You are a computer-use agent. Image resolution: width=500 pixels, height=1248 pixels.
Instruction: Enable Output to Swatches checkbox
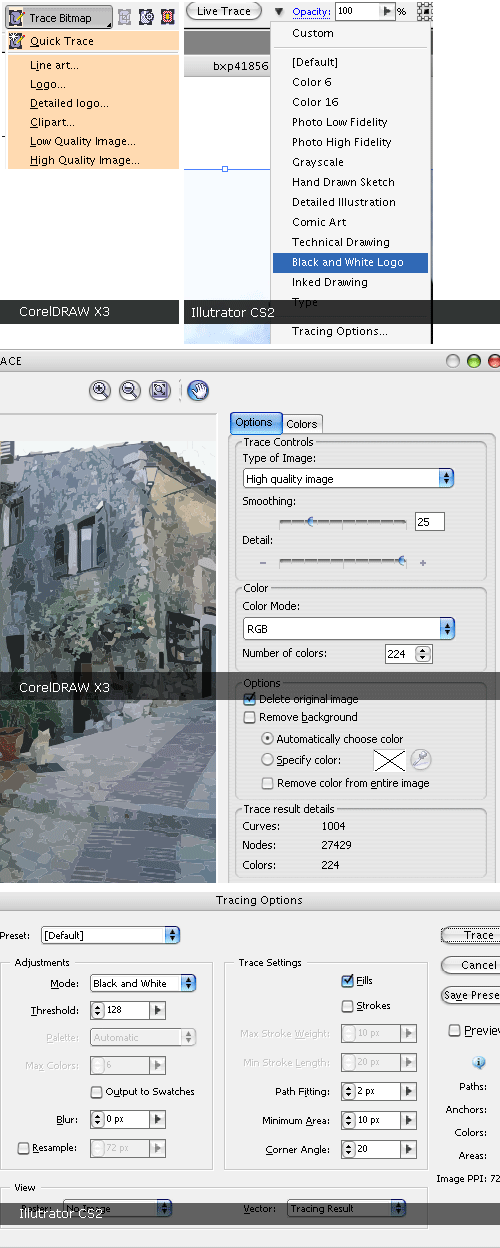point(96,1091)
